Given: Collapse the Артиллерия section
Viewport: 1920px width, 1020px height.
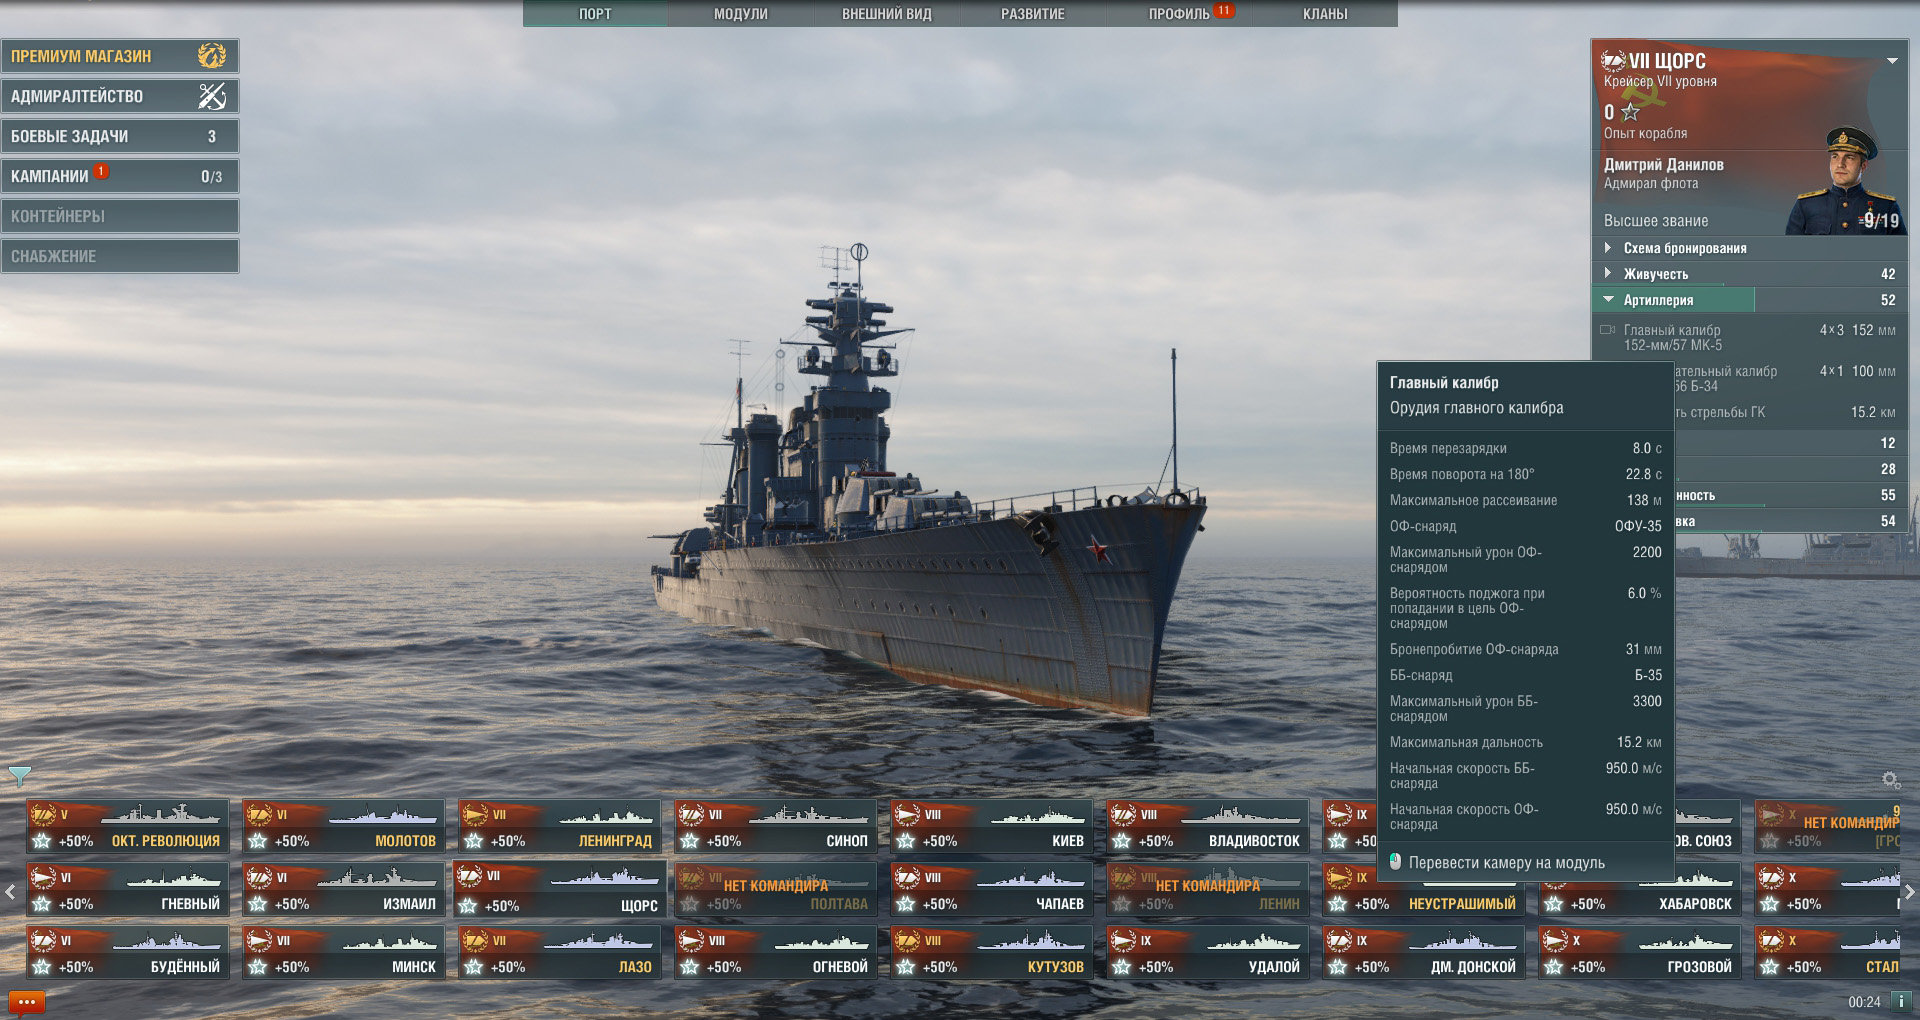Looking at the screenshot, I should pyautogui.click(x=1658, y=300).
